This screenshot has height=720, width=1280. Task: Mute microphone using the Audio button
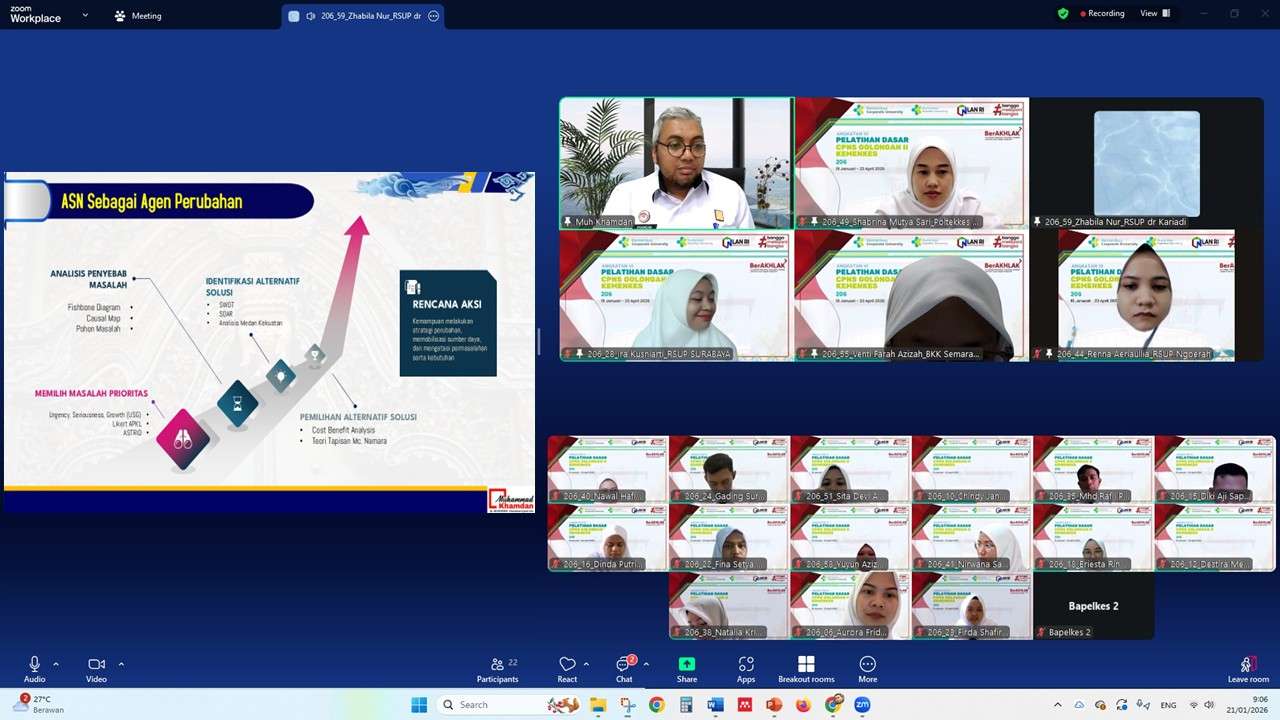point(34,667)
